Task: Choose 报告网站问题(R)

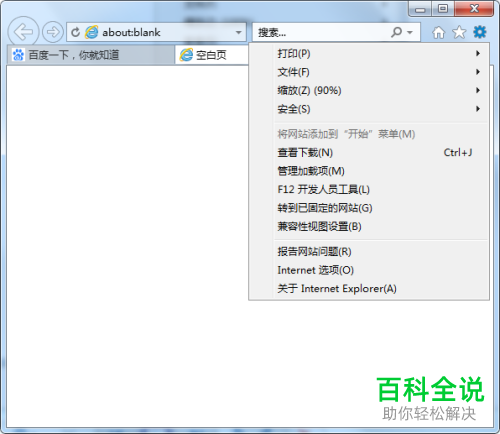Action: pyautogui.click(x=369, y=251)
